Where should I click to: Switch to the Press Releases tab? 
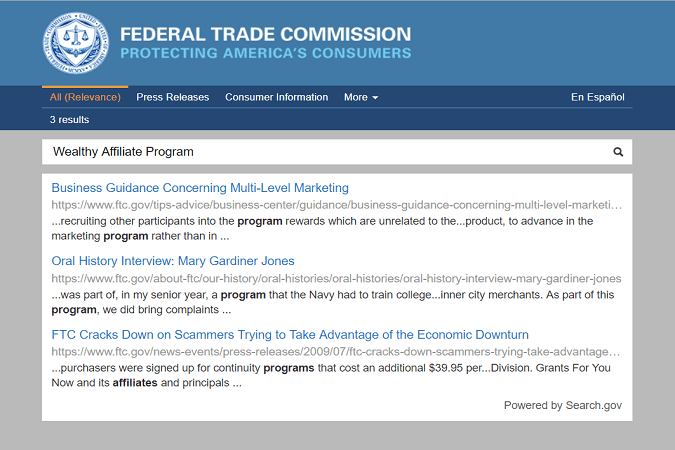click(x=173, y=97)
